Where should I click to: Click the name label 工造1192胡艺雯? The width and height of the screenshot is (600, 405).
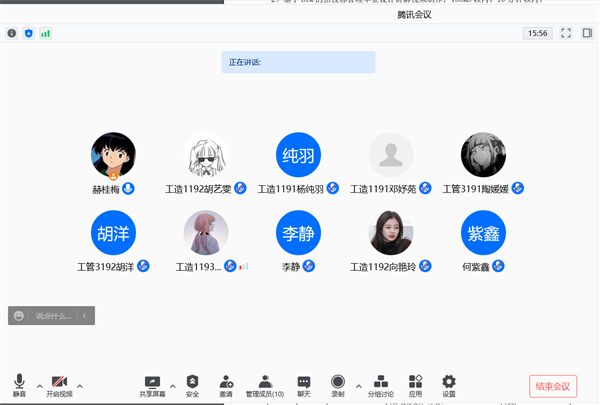click(198, 189)
